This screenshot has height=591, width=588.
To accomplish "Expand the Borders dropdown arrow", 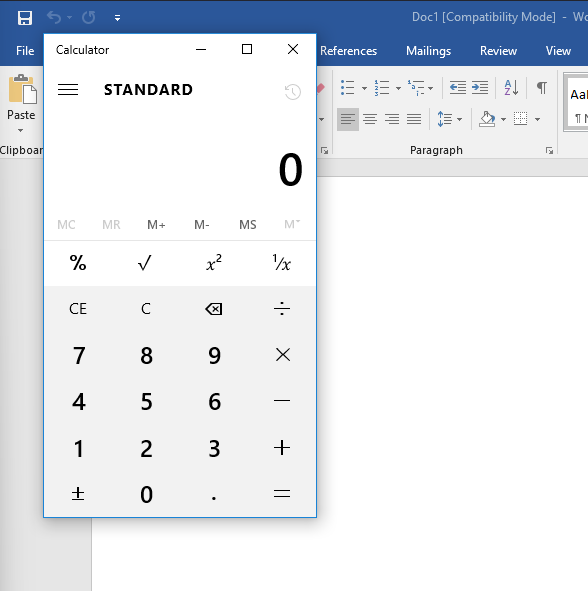I will coord(537,120).
